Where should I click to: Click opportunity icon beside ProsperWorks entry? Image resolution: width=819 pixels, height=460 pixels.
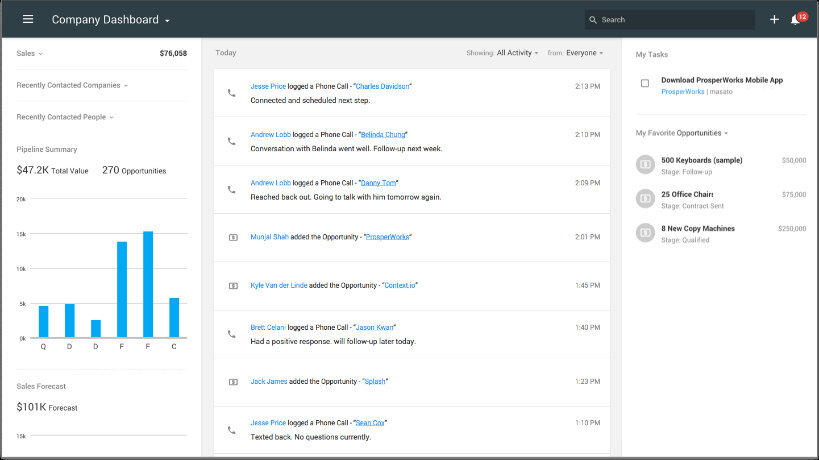pyautogui.click(x=232, y=237)
